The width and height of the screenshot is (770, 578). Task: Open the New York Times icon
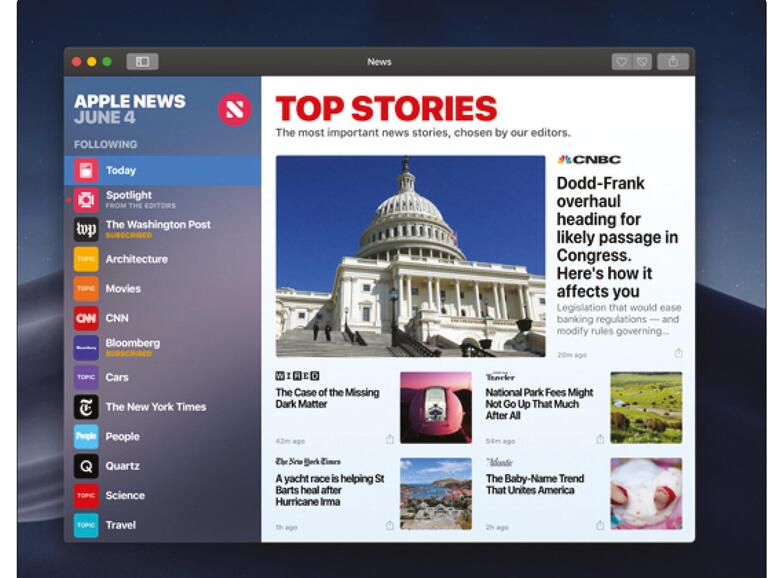click(x=86, y=407)
